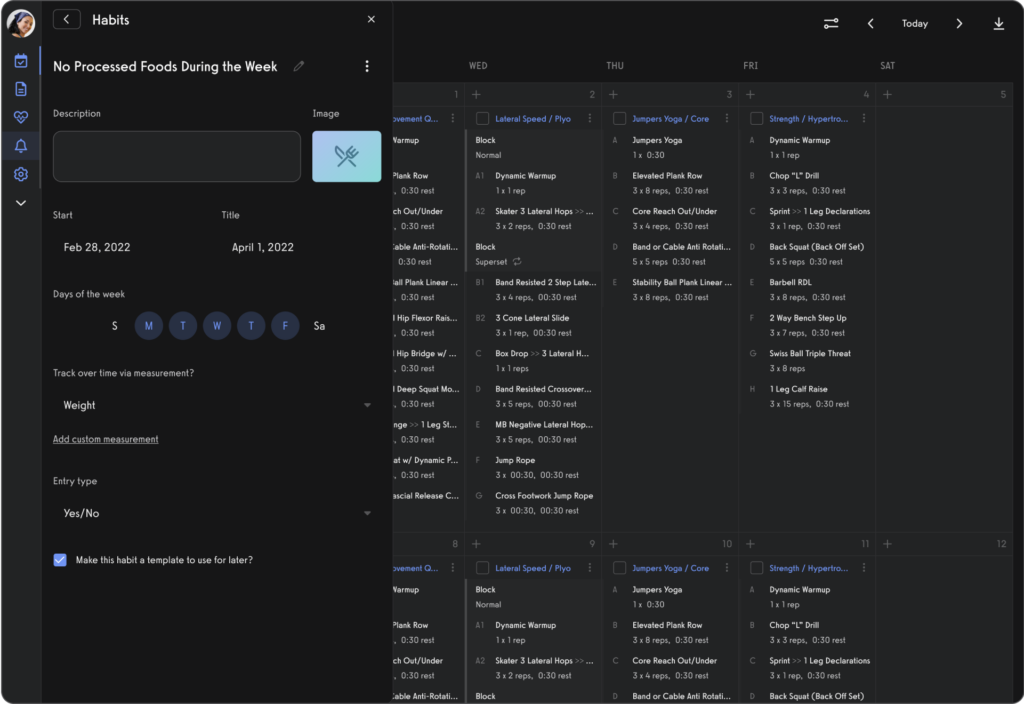Viewport: 1024px width, 704px height.
Task: Open the calendar icon in the sidebar
Action: click(x=22, y=60)
